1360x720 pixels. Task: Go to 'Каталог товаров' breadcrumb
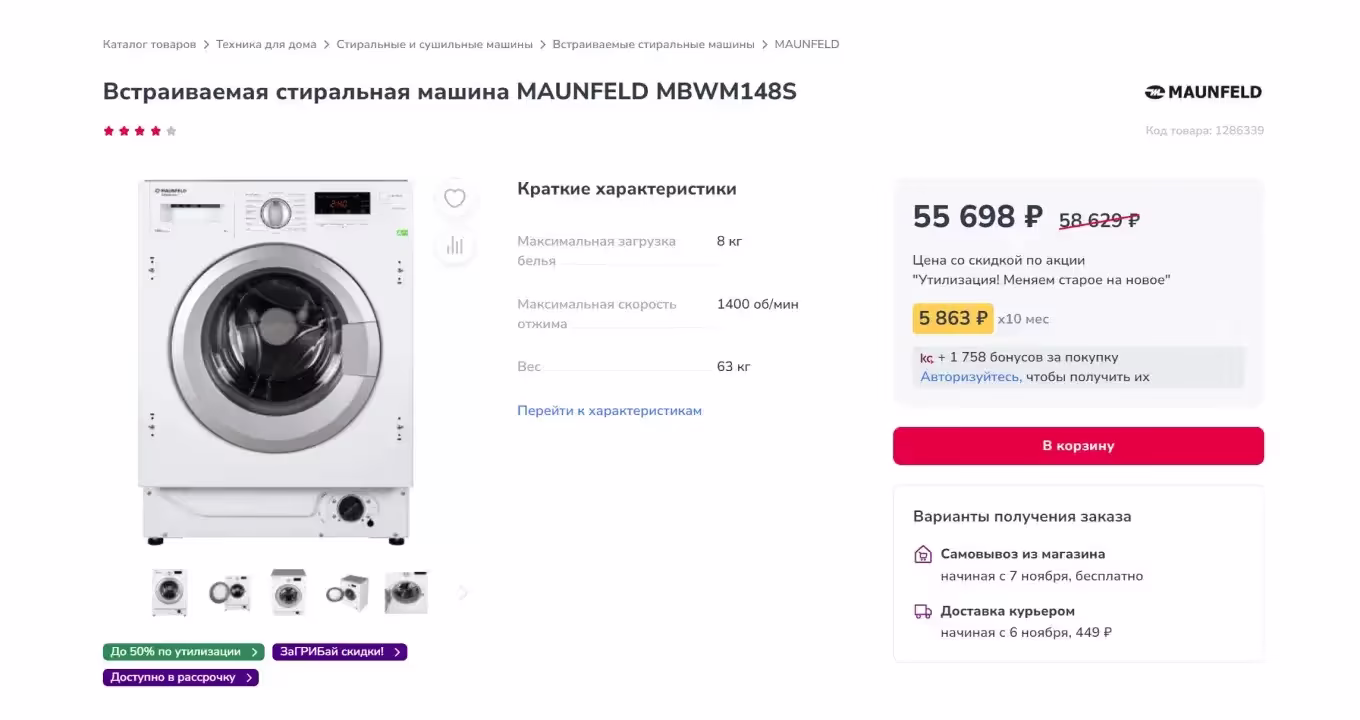[x=149, y=44]
